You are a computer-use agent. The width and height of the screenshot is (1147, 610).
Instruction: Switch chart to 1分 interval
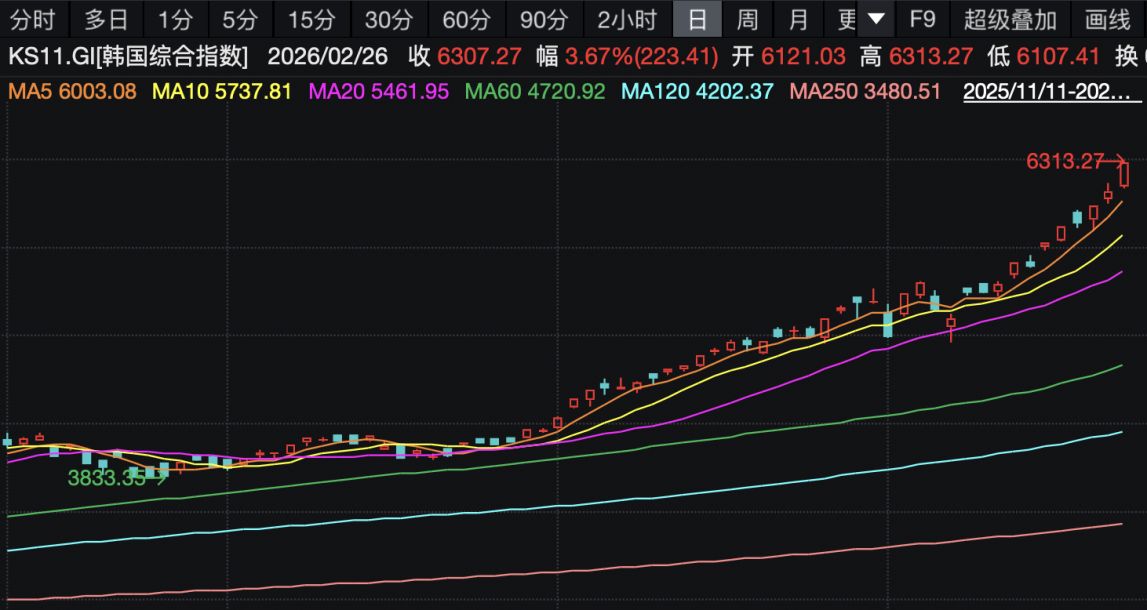tap(175, 19)
